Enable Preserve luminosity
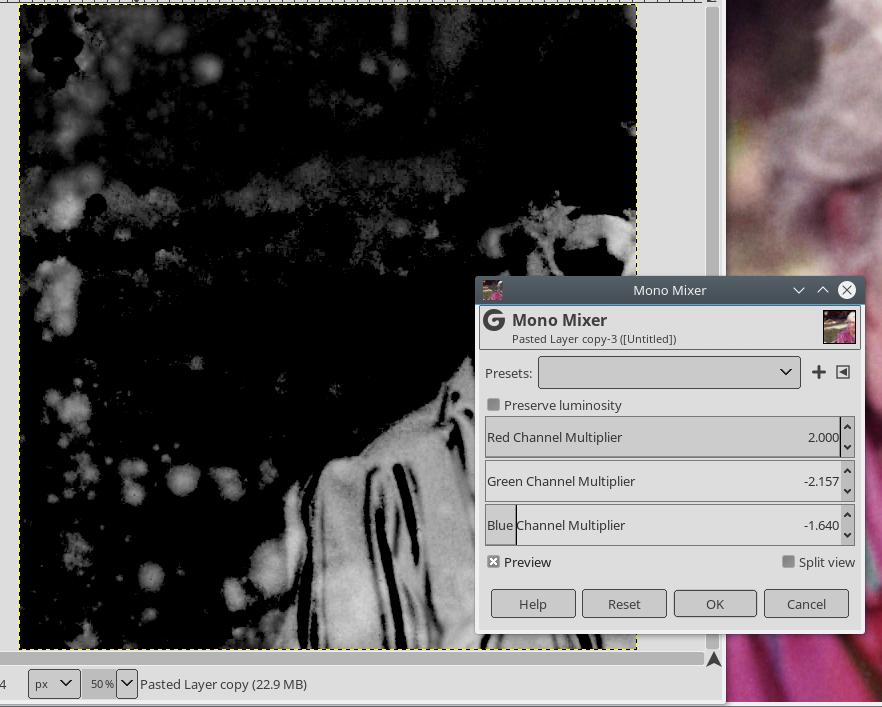 point(493,405)
